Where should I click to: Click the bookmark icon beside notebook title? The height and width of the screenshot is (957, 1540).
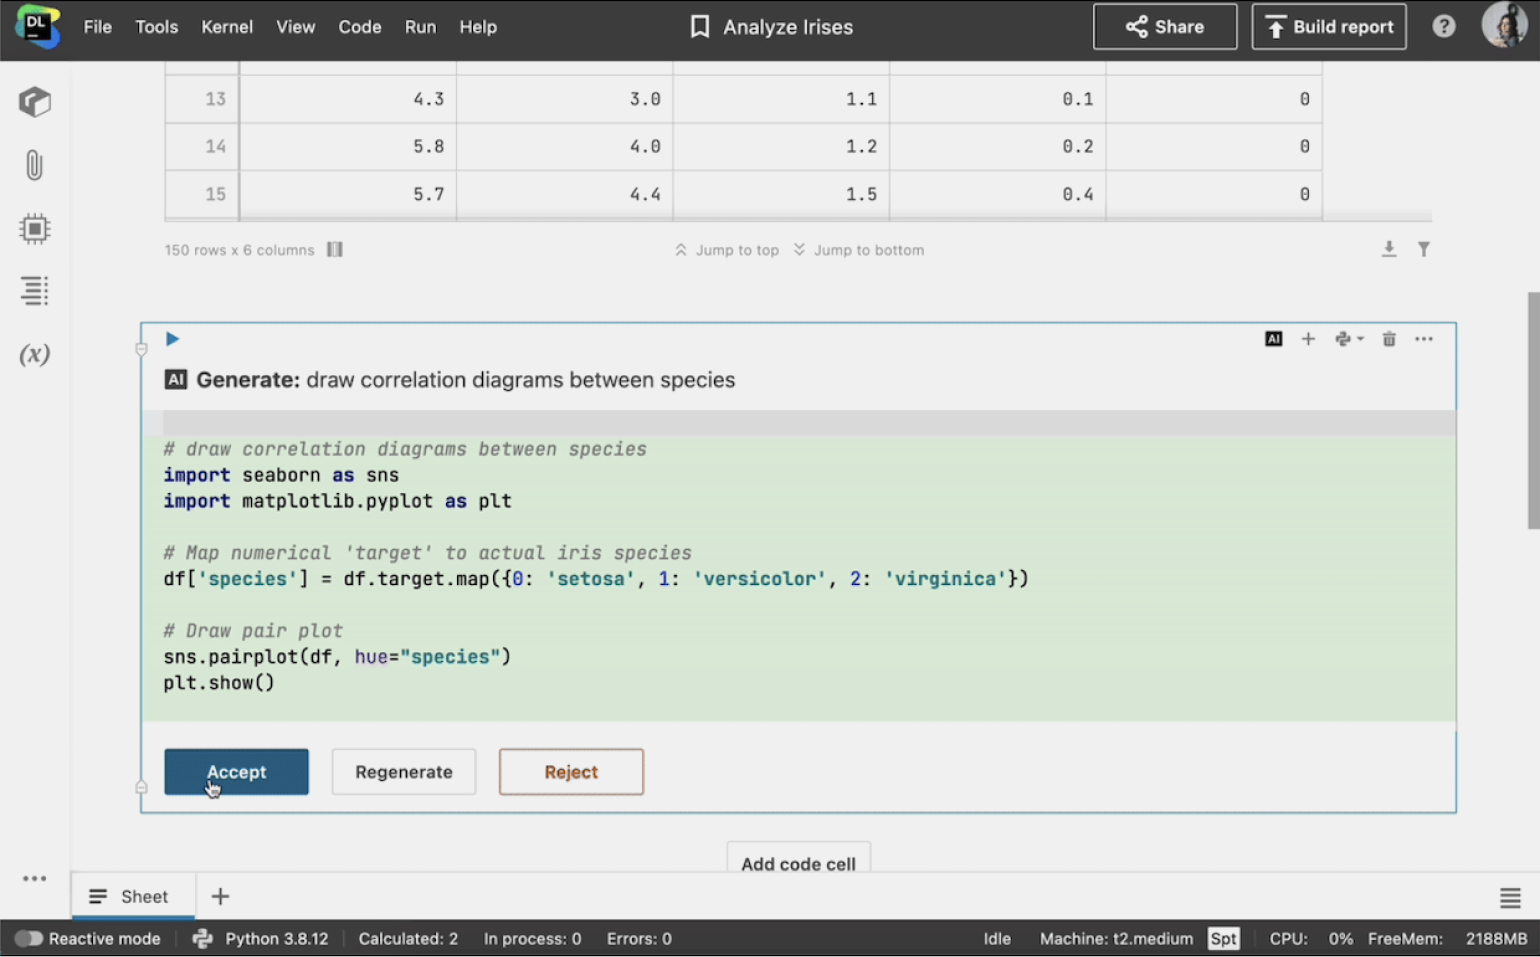700,27
